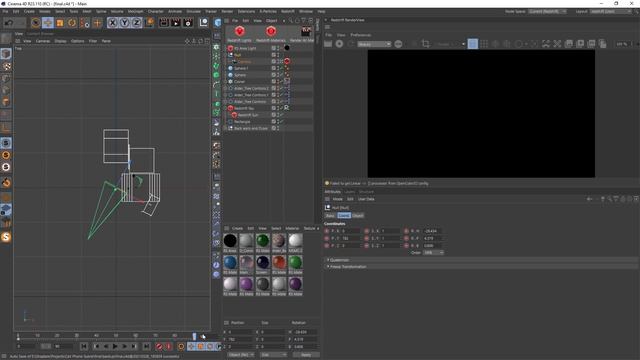The height and width of the screenshot is (360, 640).
Task: Click RenderView highlighted blue square icon
Action: point(473,44)
